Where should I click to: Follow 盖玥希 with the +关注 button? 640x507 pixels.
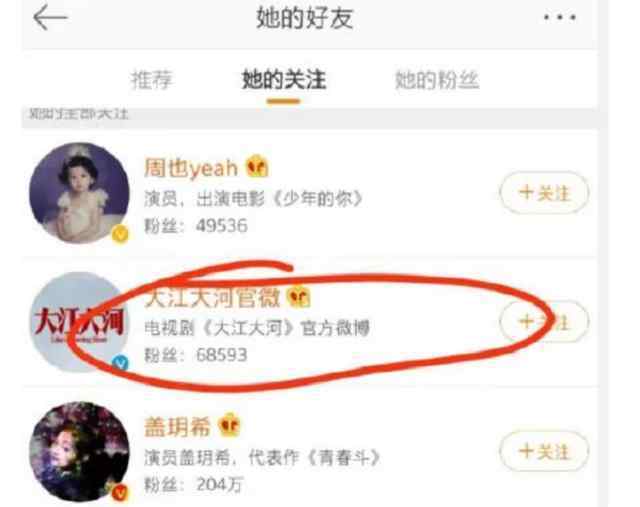coord(544,451)
